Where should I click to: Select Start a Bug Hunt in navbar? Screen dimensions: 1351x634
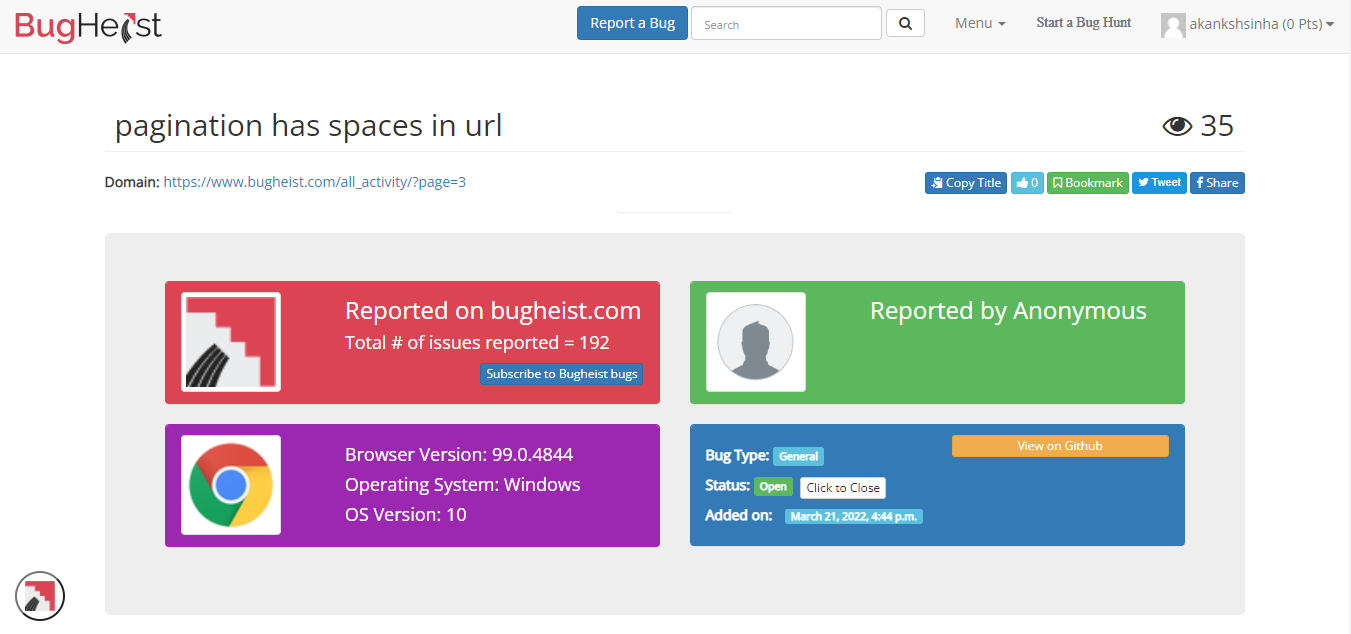[1083, 22]
